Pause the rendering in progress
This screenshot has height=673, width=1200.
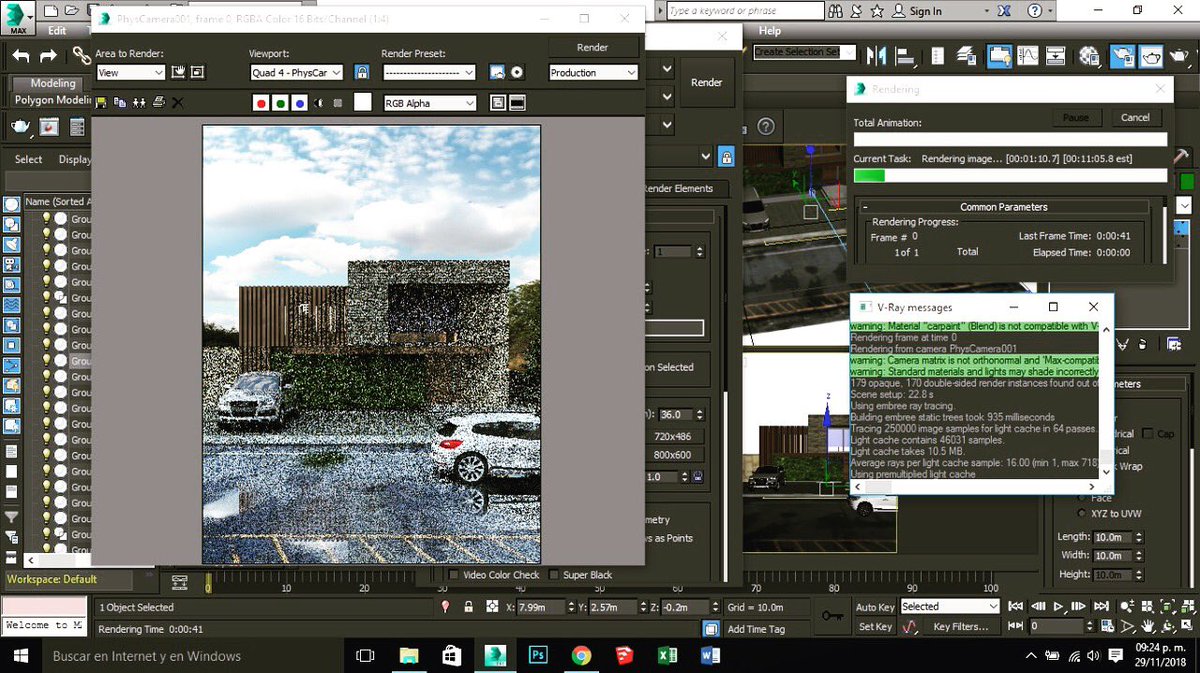pyautogui.click(x=1076, y=117)
